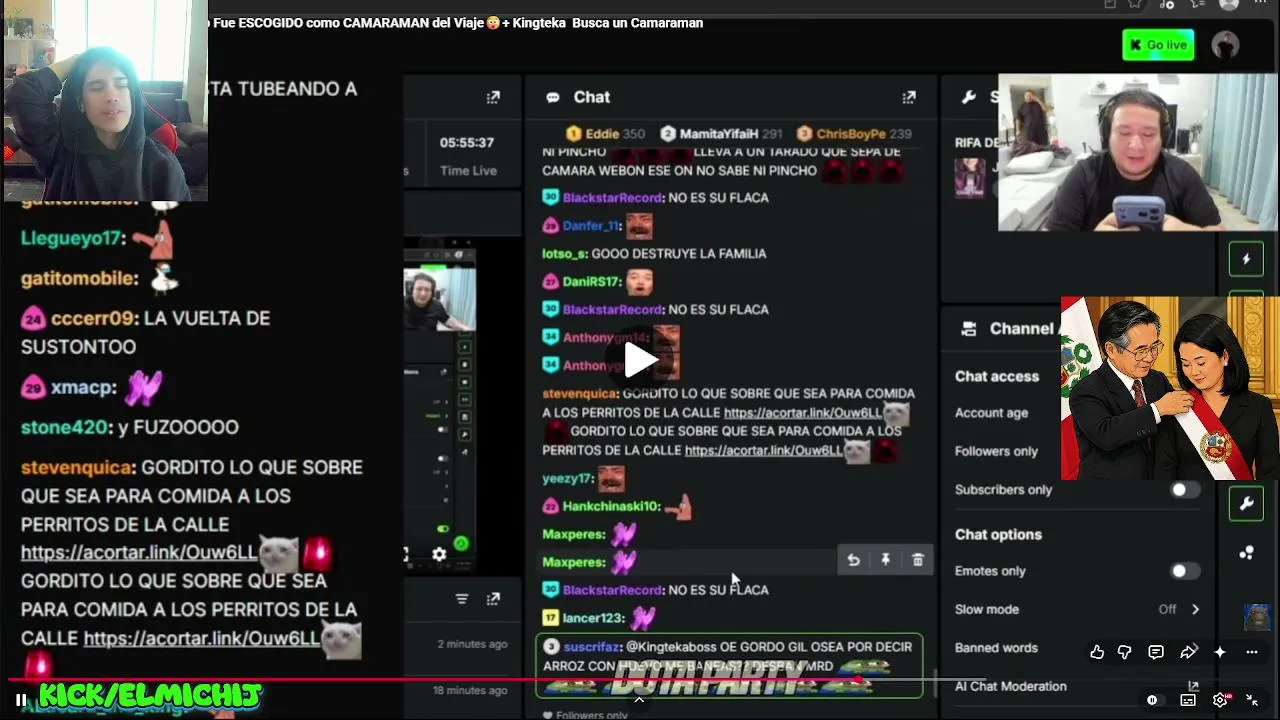1280x720 pixels.
Task: Click the Channel panel header icon
Action: [x=968, y=328]
